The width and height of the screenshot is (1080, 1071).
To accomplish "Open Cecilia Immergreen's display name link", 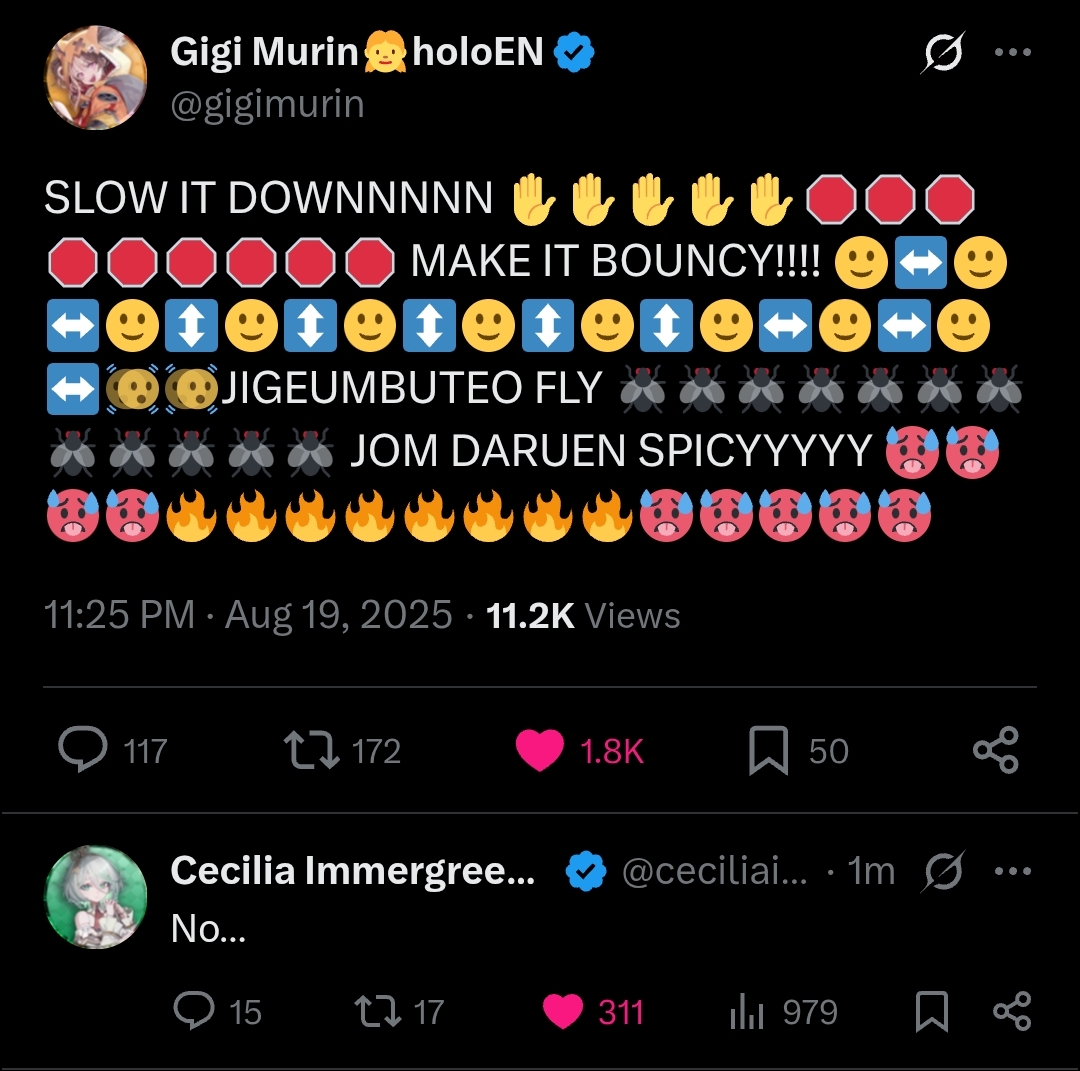I will (x=352, y=872).
